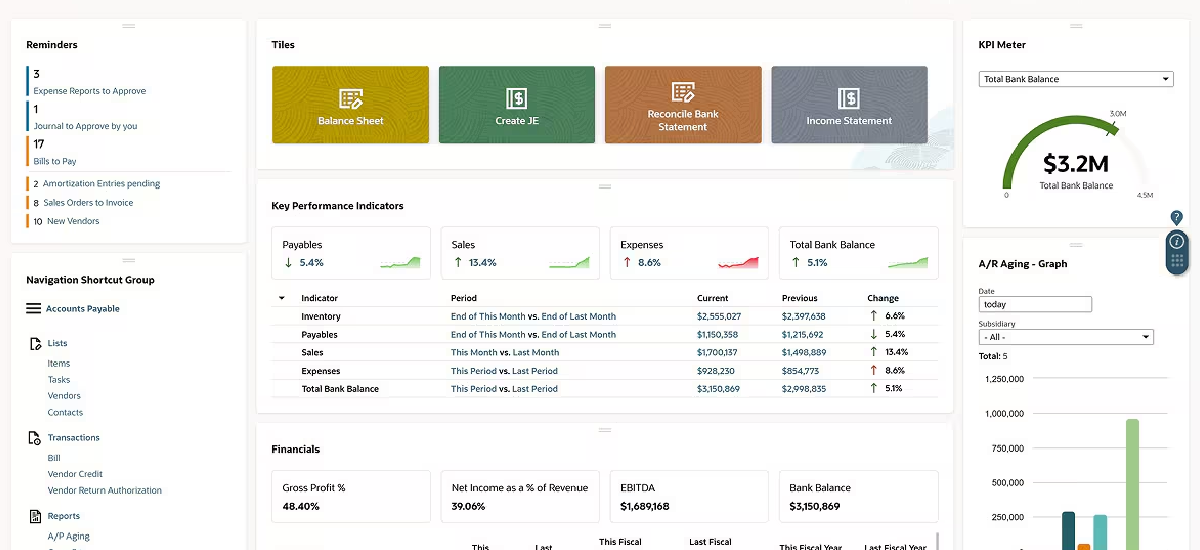Click the Payables trend sparkline

coord(400,262)
